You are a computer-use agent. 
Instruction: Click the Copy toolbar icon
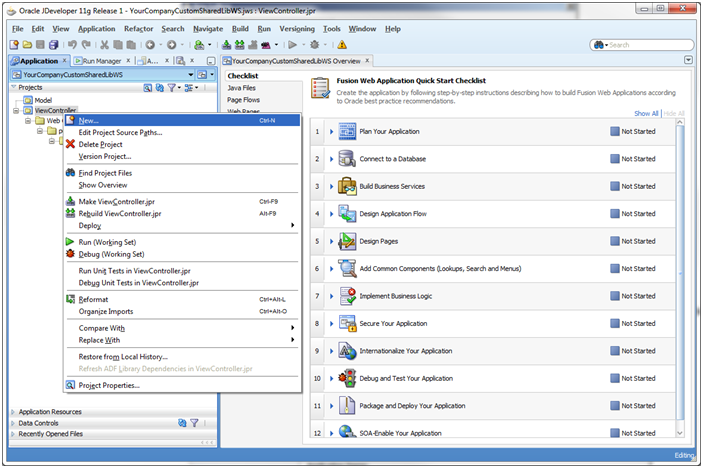[x=118, y=45]
